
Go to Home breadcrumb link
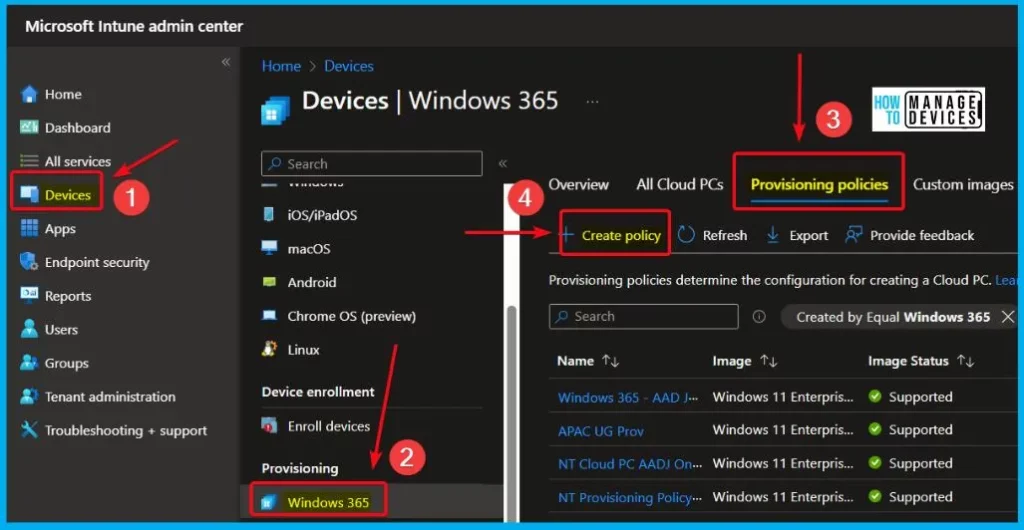[281, 66]
